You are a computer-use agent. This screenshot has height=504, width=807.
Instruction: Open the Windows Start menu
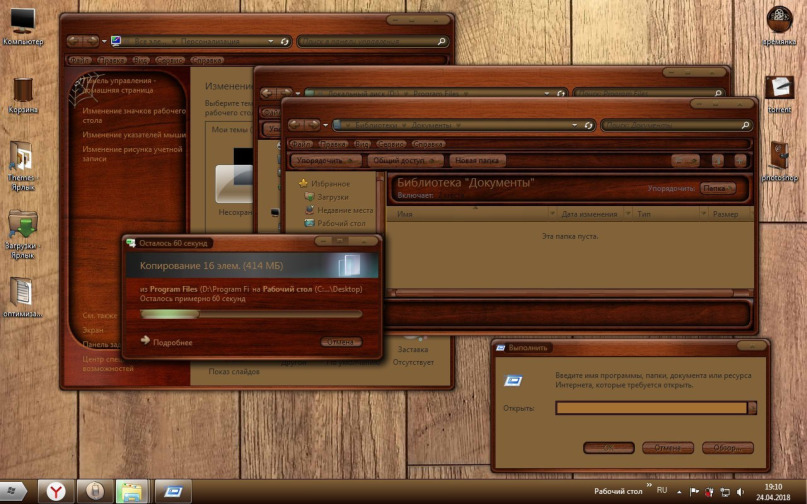[x=11, y=491]
